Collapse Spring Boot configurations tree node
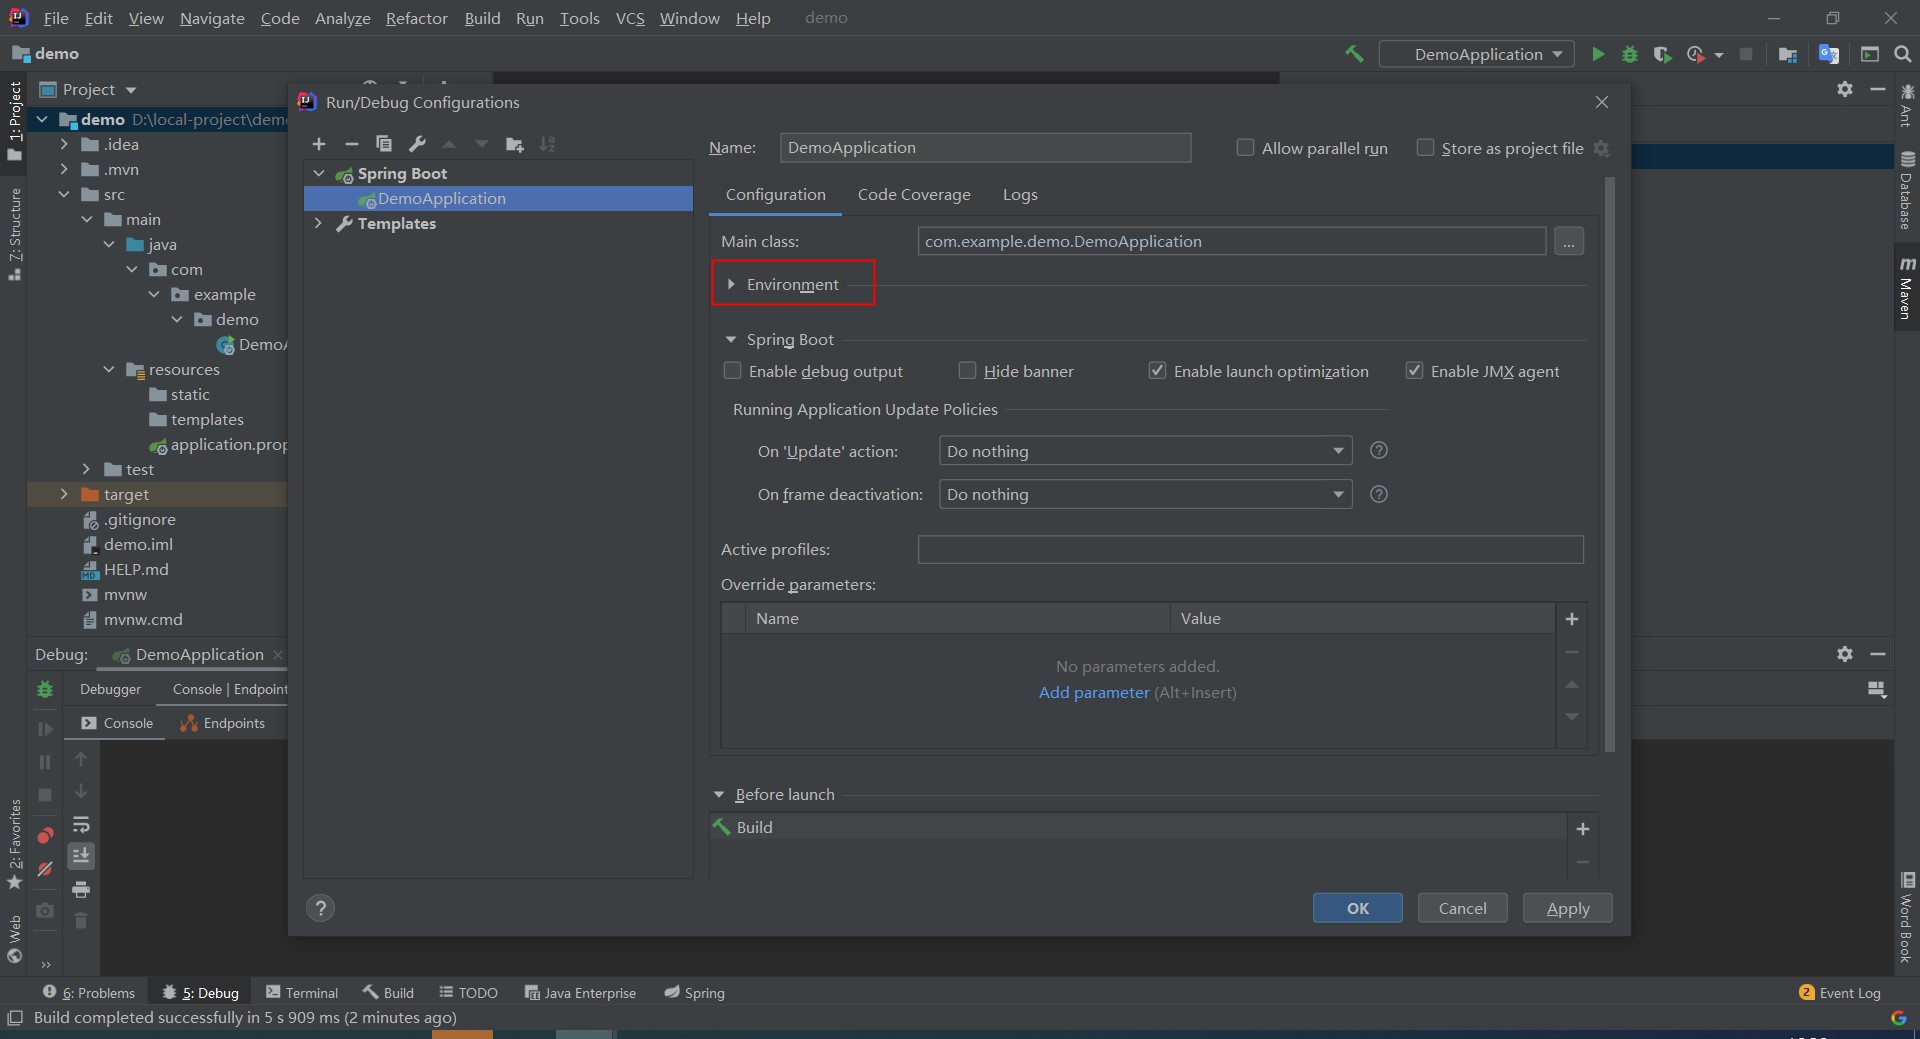The image size is (1920, 1039). tap(318, 173)
